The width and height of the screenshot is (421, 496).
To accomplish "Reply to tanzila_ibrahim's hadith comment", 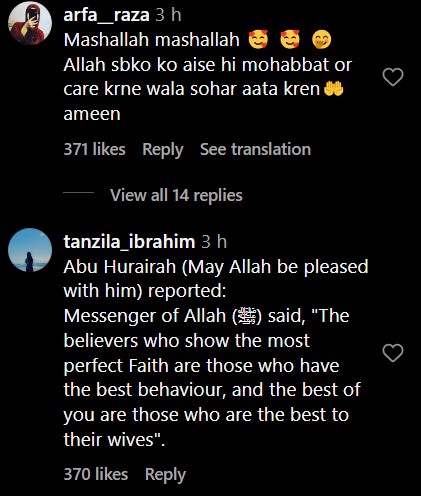I will coord(165,474).
